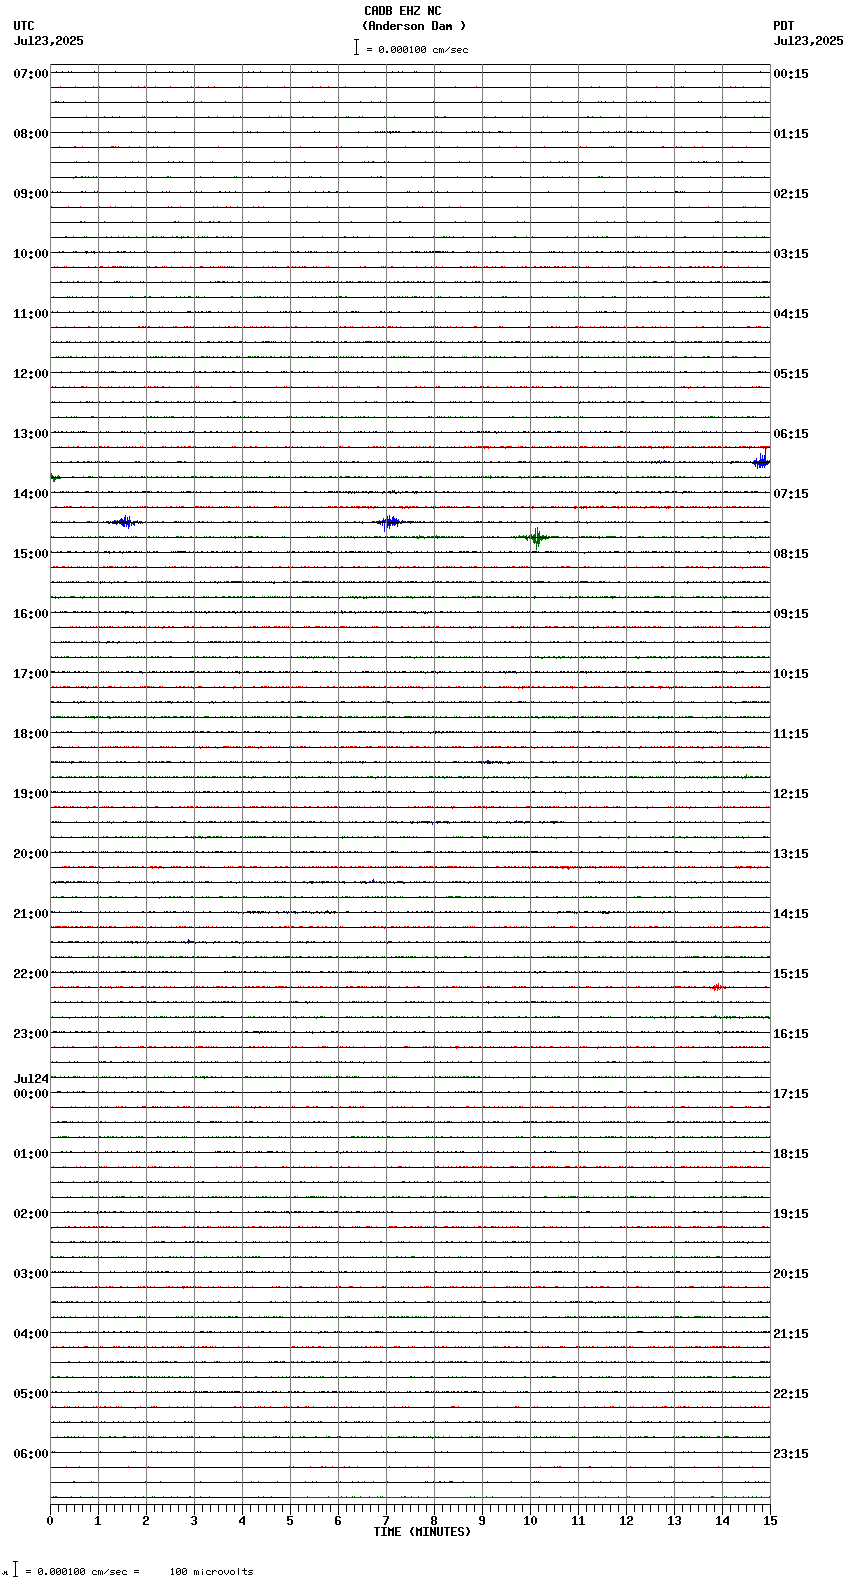The height and width of the screenshot is (1584, 850).
Task: Click the '06:00' UTC time label
Action: click(31, 1454)
